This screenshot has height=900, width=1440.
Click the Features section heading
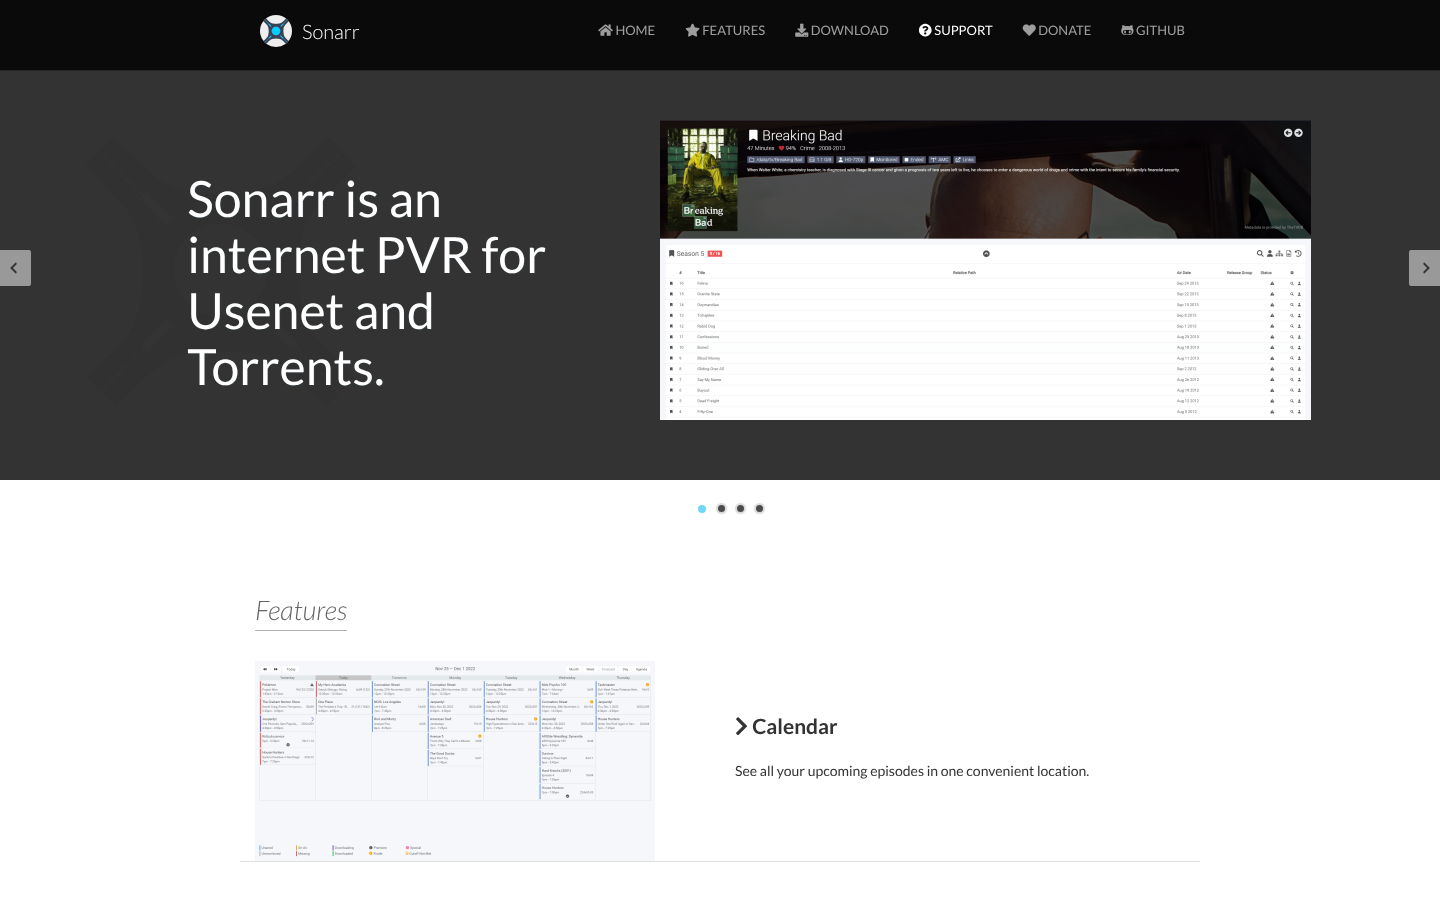click(x=301, y=611)
